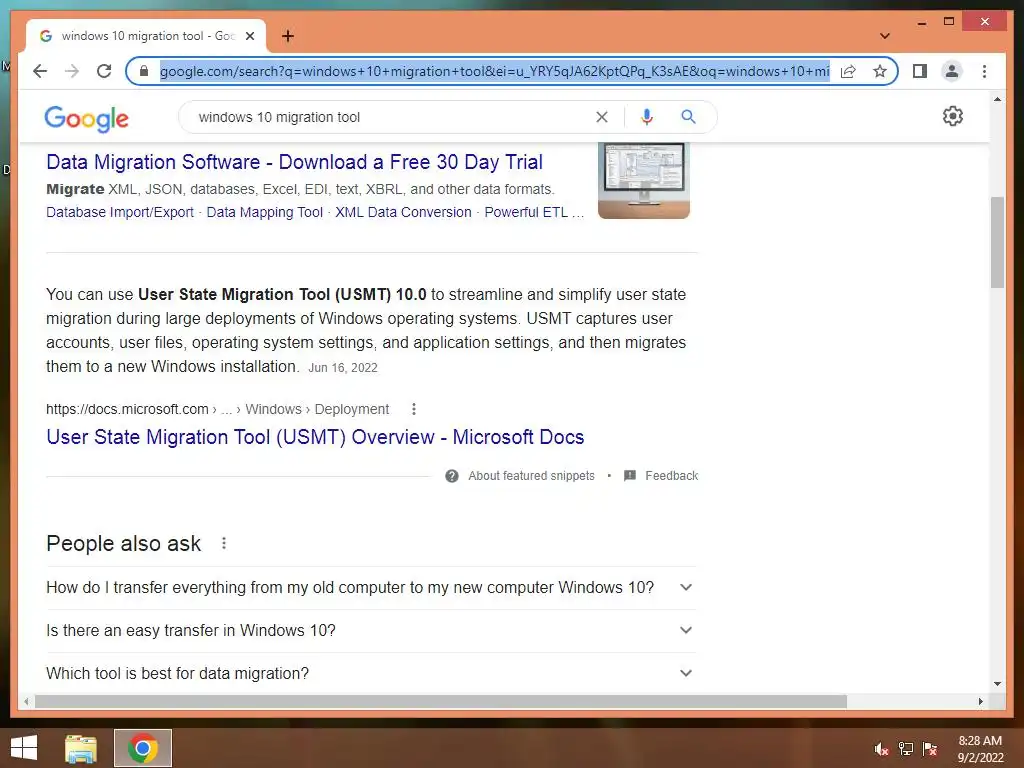Click the Feedback flag icon
This screenshot has width=1024, height=768.
(x=630, y=475)
